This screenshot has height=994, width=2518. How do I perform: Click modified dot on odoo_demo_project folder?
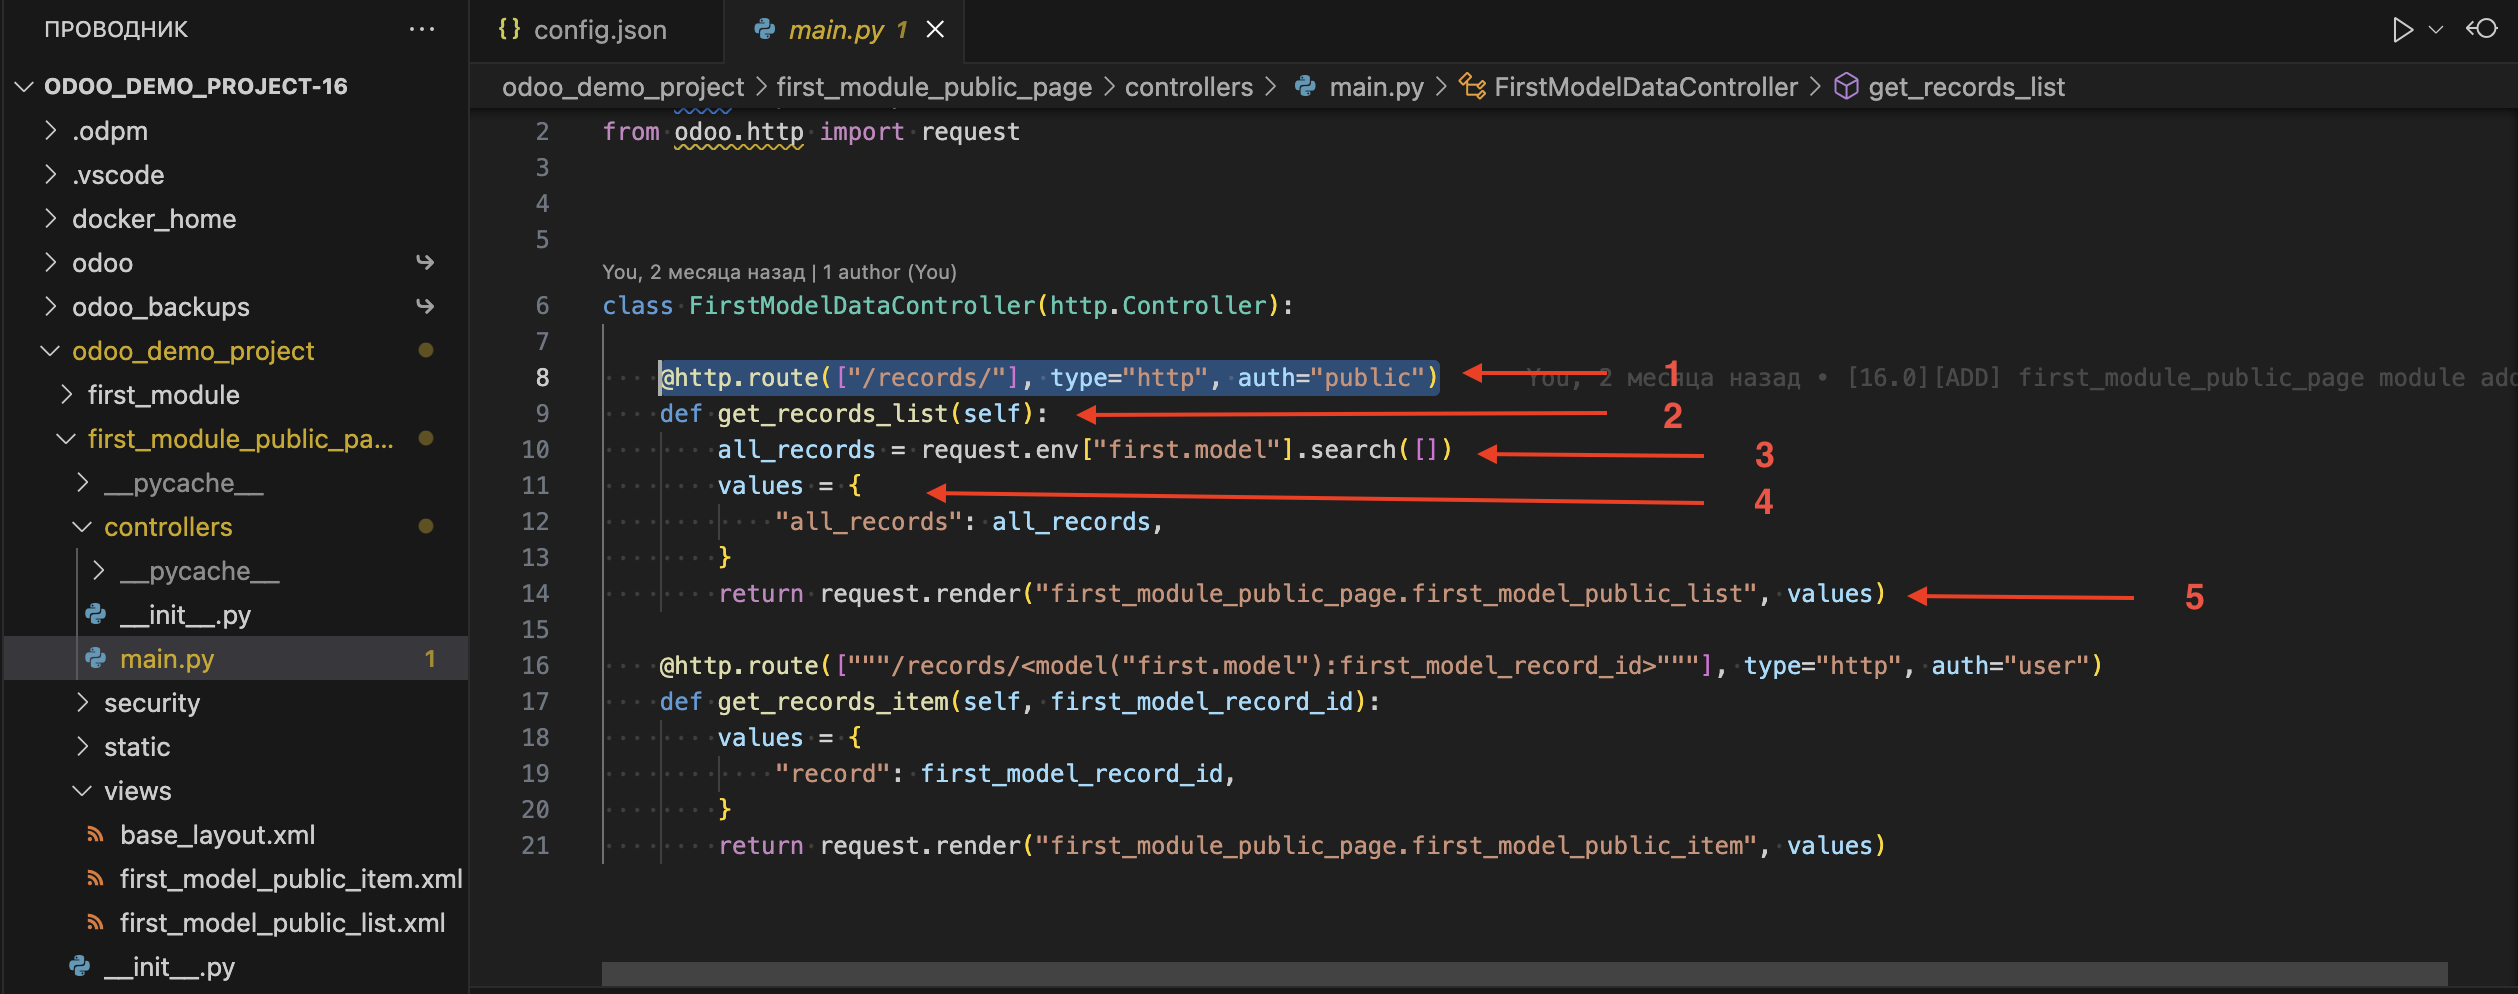point(426,350)
